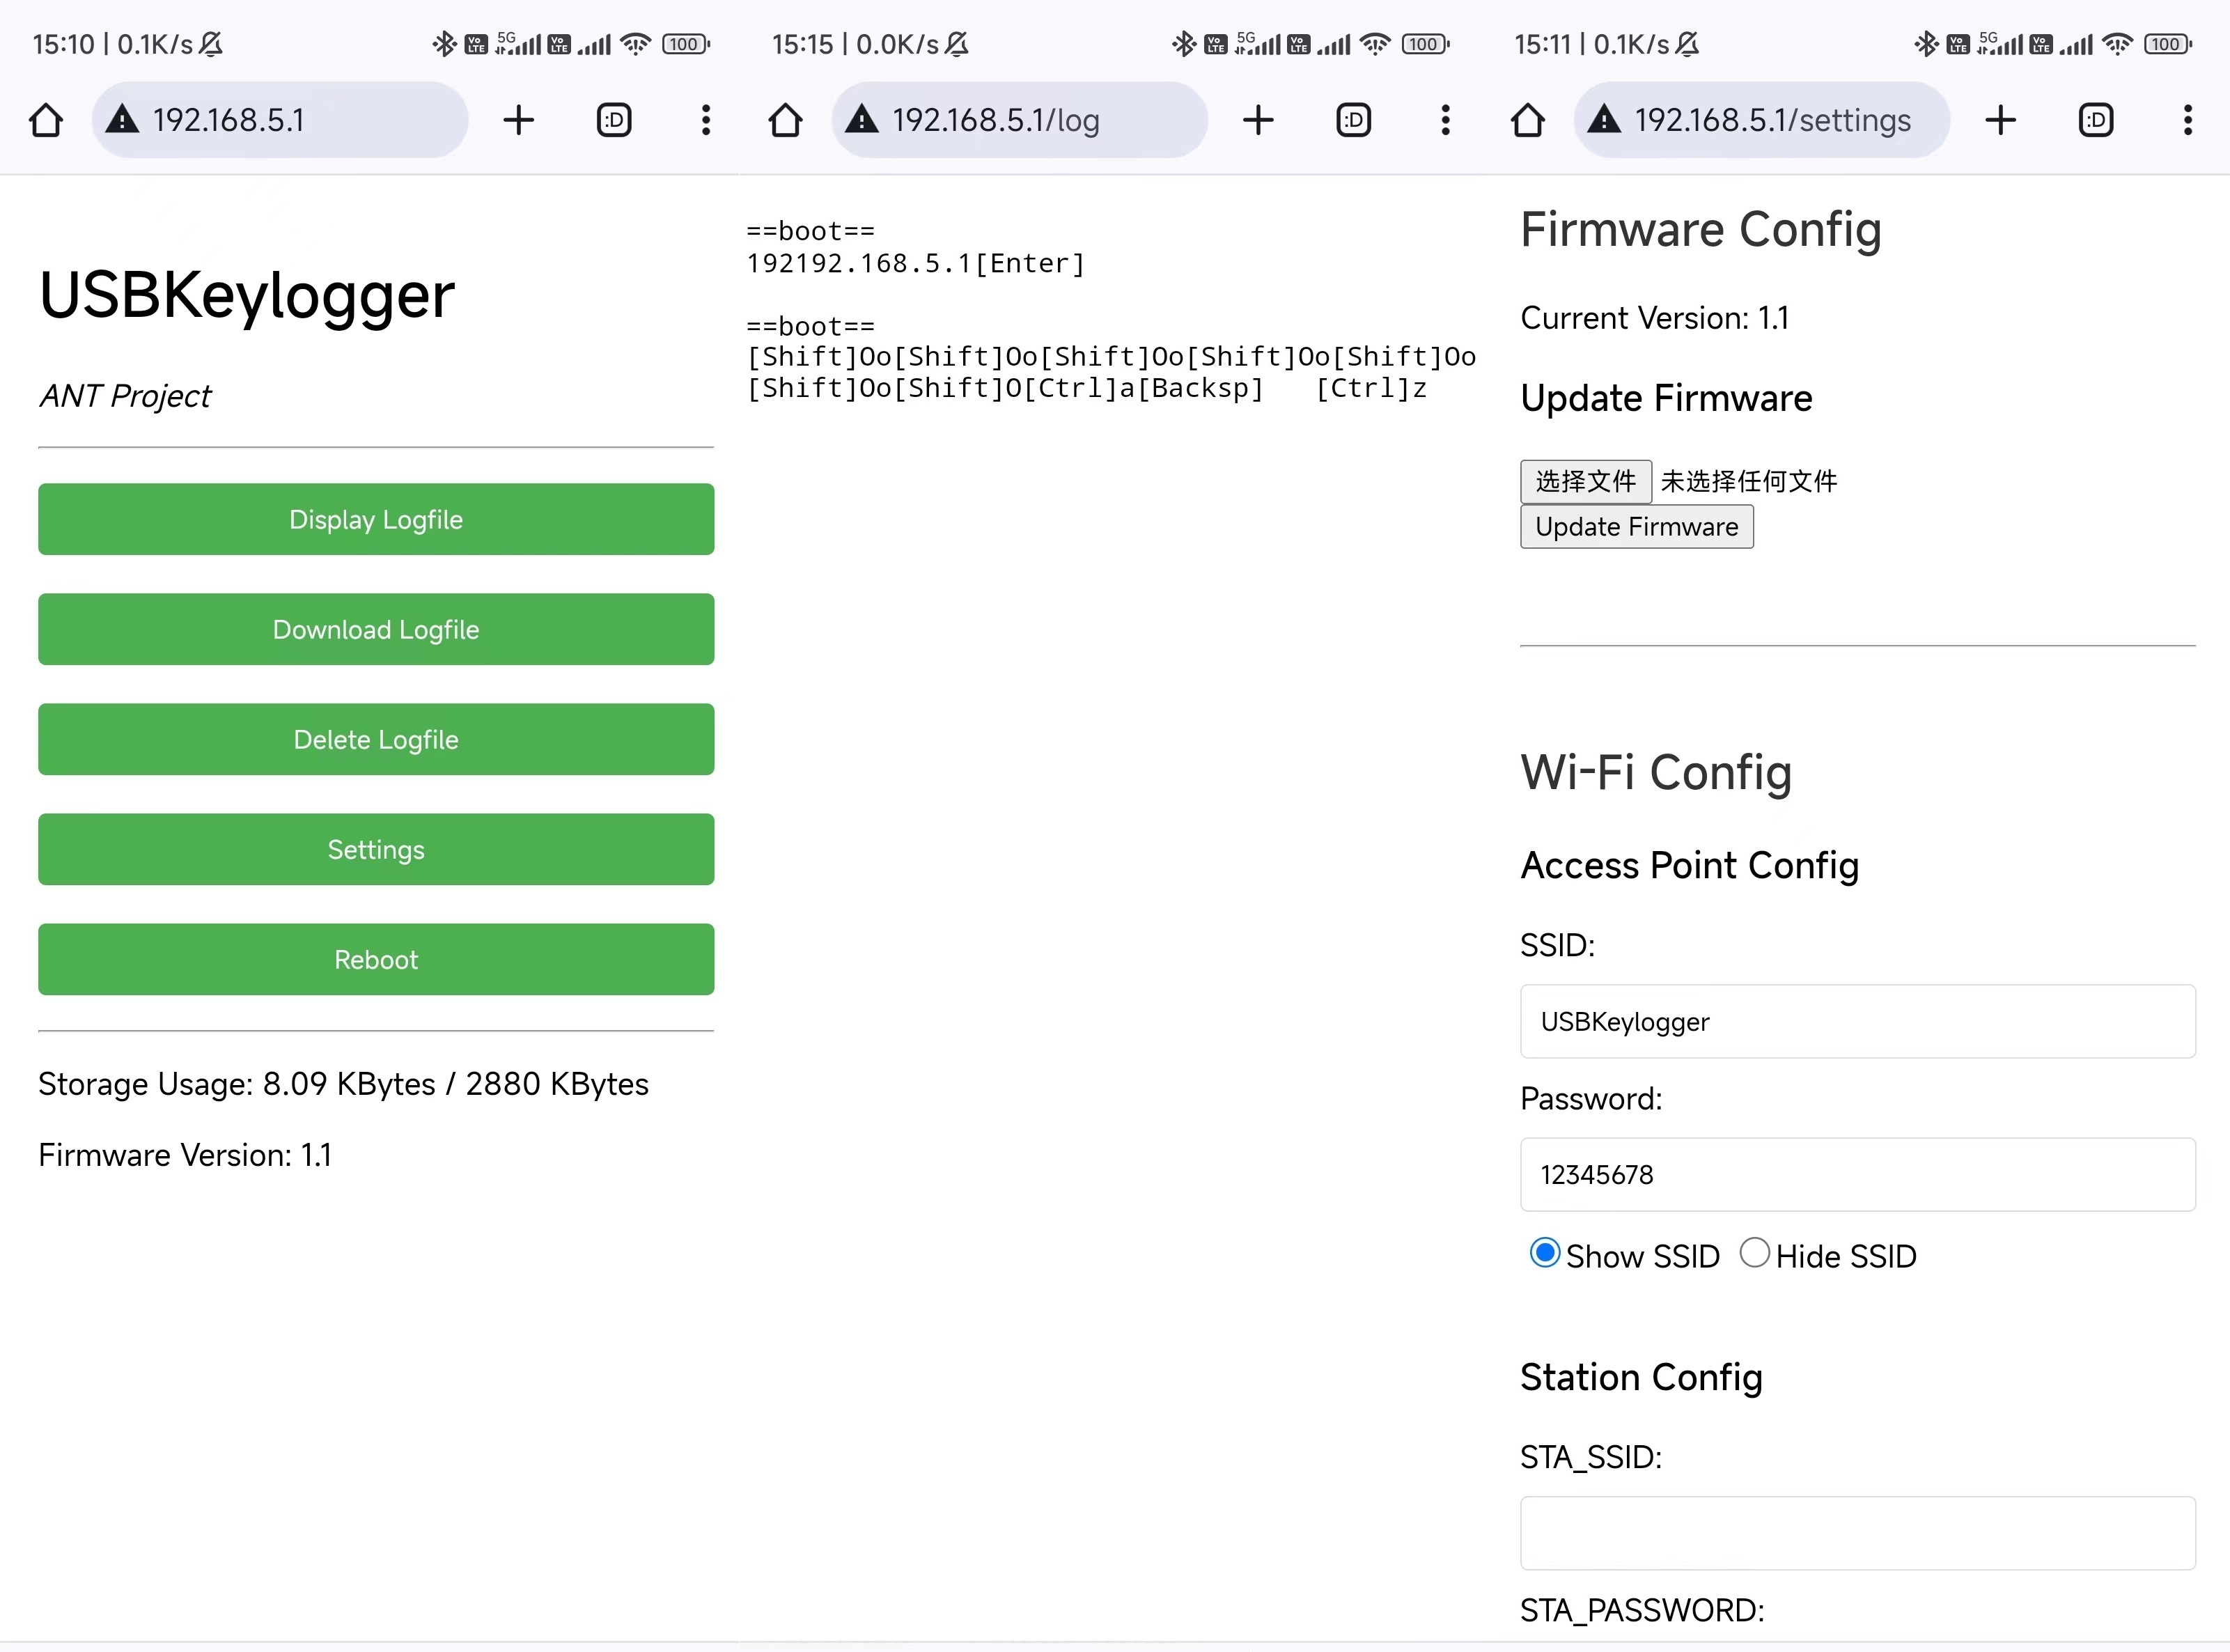Click the 选择文件 choose file button
The height and width of the screenshot is (1652, 2230).
(x=1585, y=481)
